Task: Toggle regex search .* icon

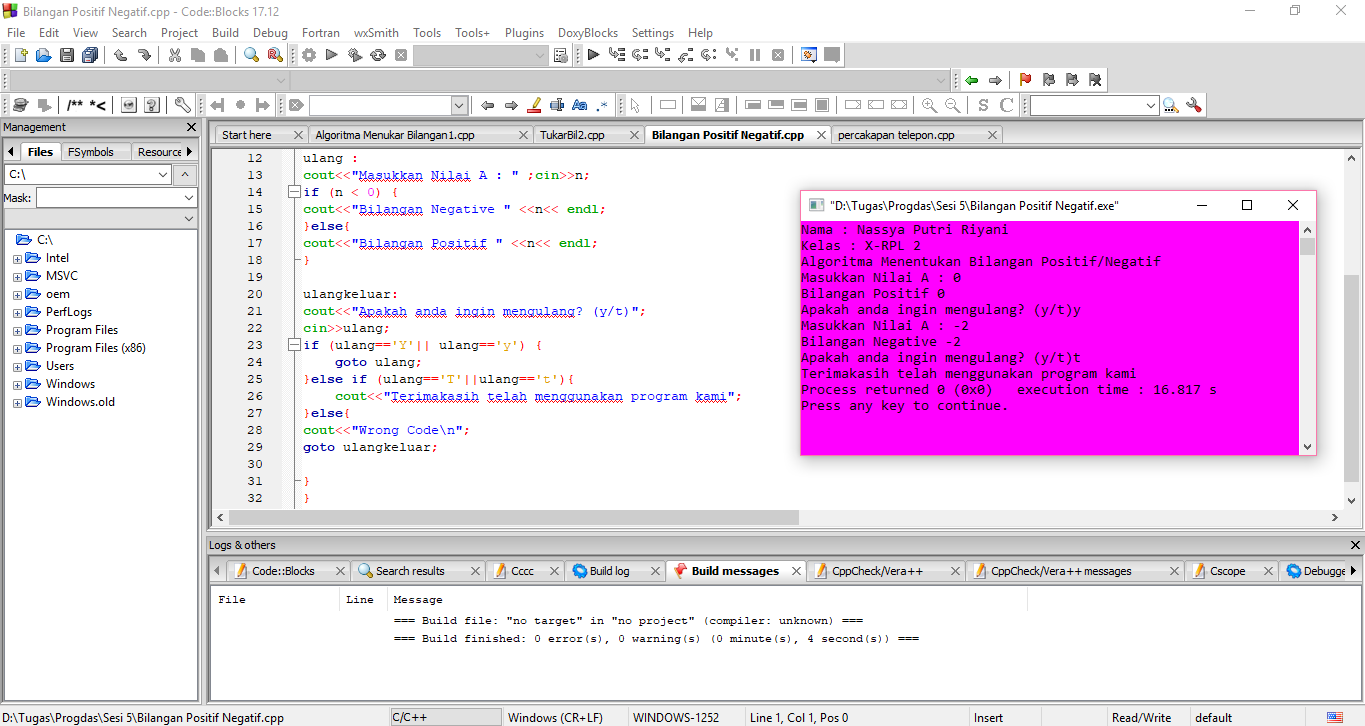Action: (602, 105)
